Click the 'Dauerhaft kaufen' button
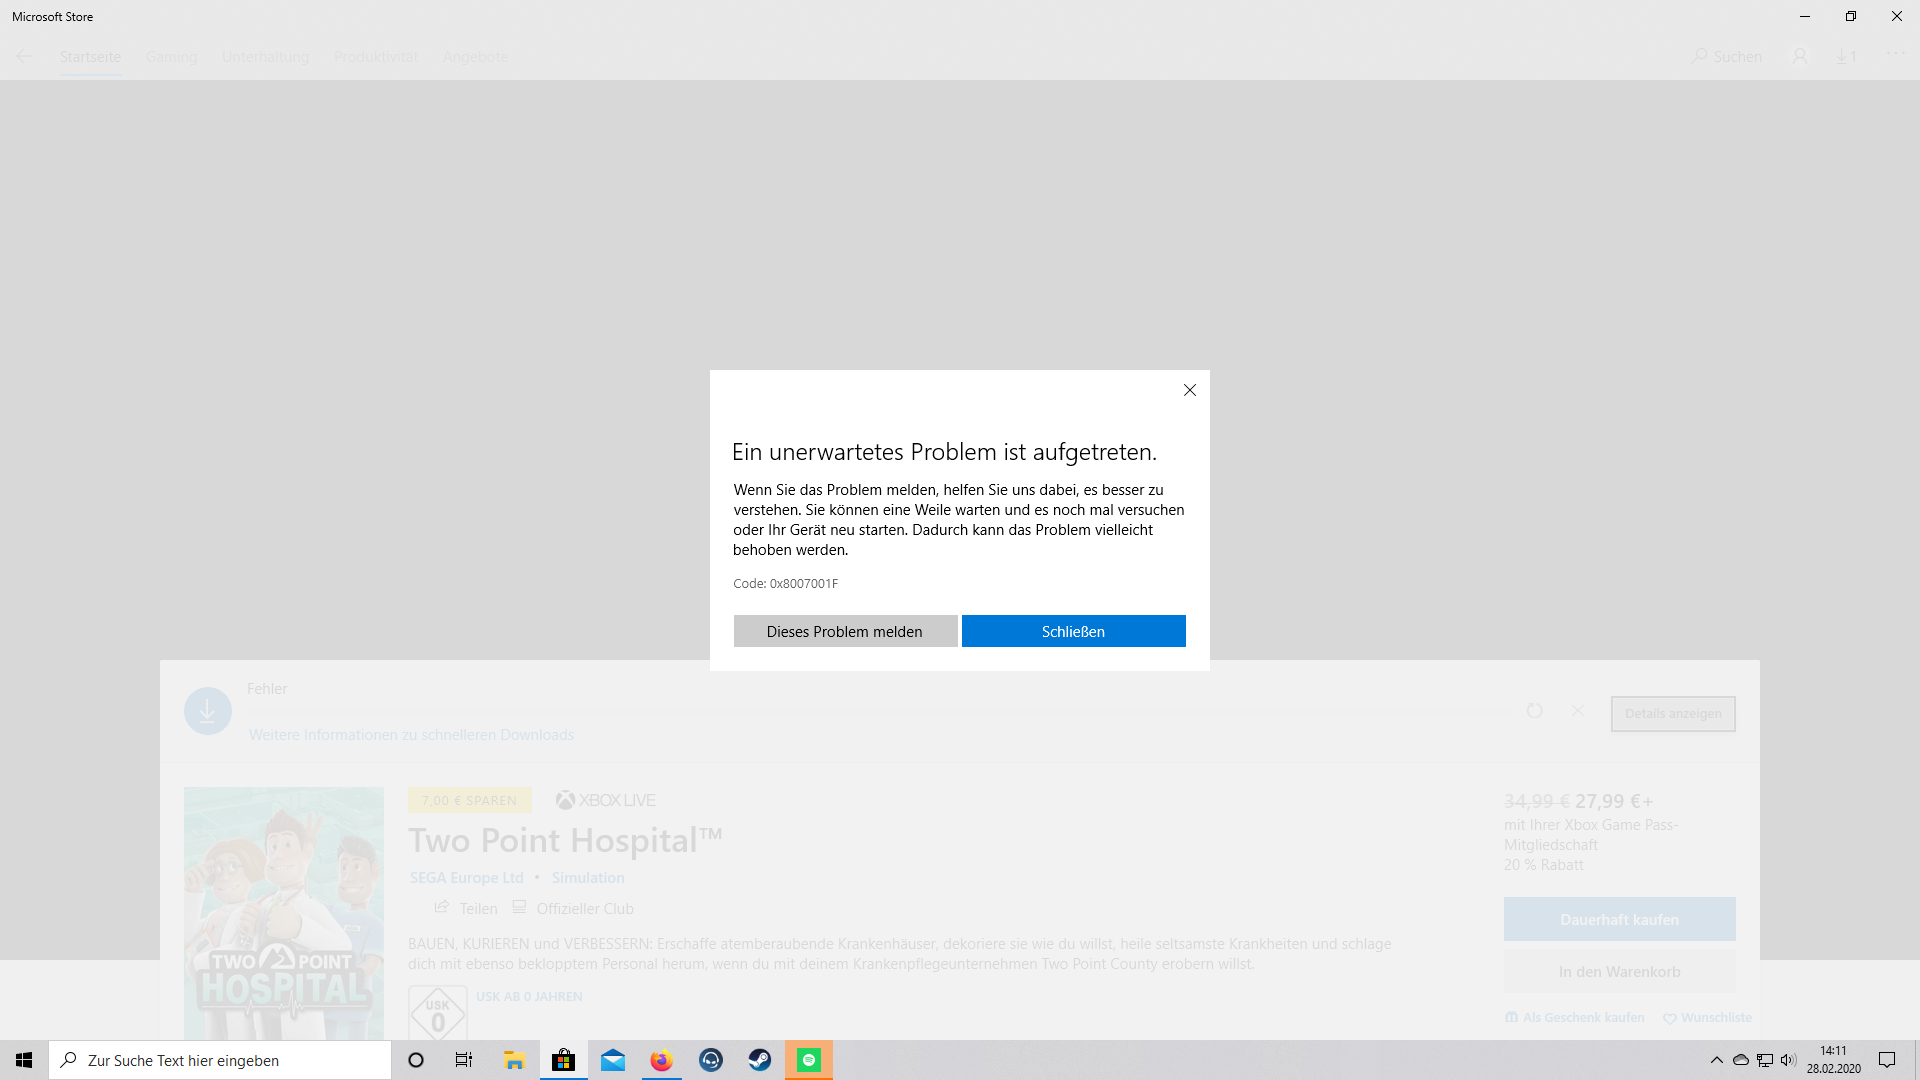 pos(1619,919)
